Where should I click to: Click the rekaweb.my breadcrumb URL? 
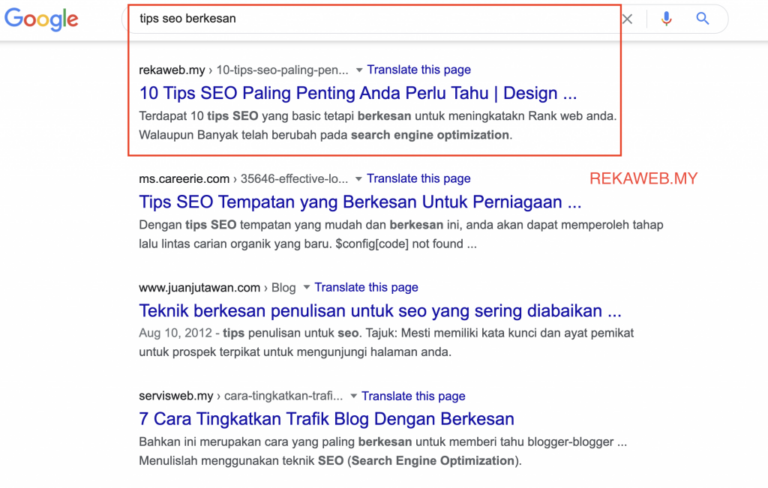(x=243, y=70)
